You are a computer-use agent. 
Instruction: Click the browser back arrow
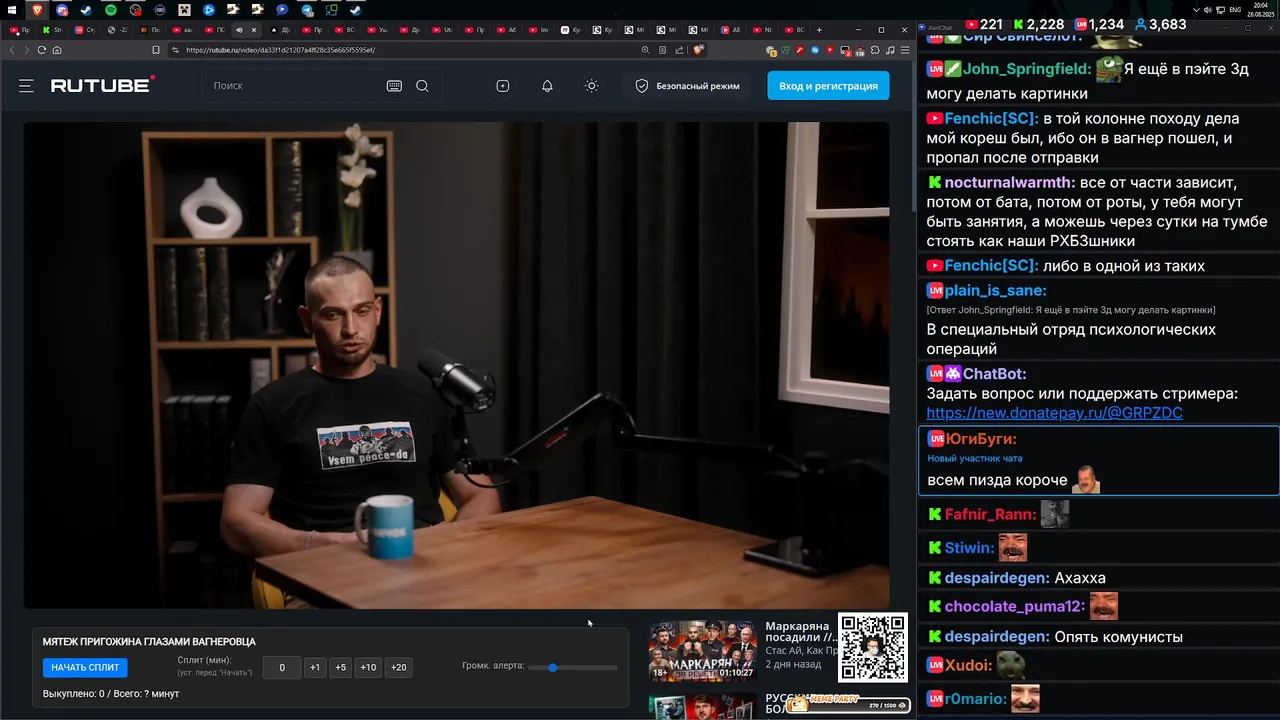click(x=13, y=50)
